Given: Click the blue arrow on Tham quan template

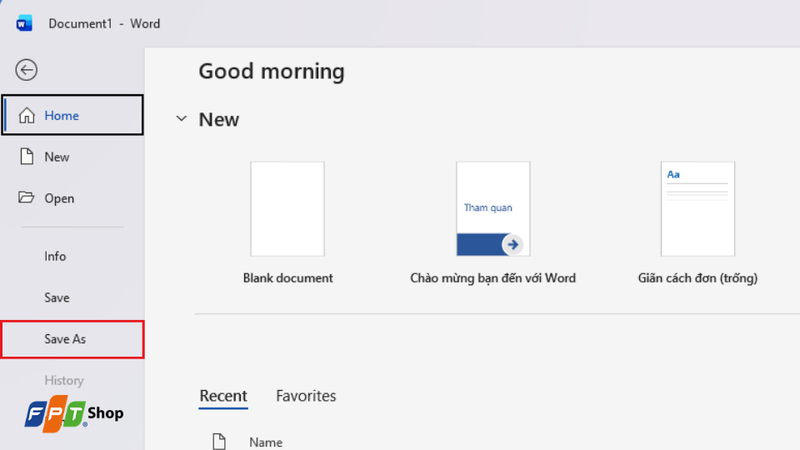Looking at the screenshot, I should (x=513, y=244).
